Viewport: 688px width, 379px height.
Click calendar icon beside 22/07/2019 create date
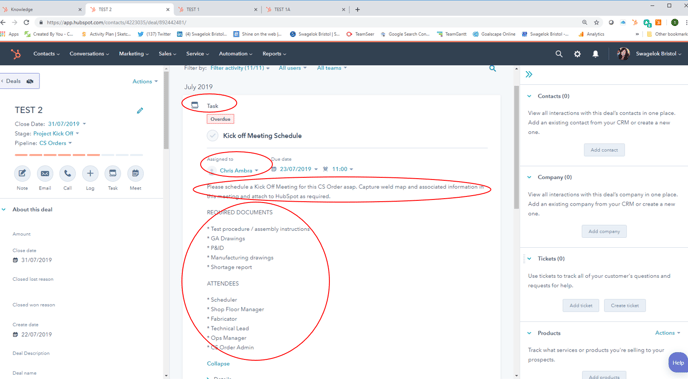[15, 334]
